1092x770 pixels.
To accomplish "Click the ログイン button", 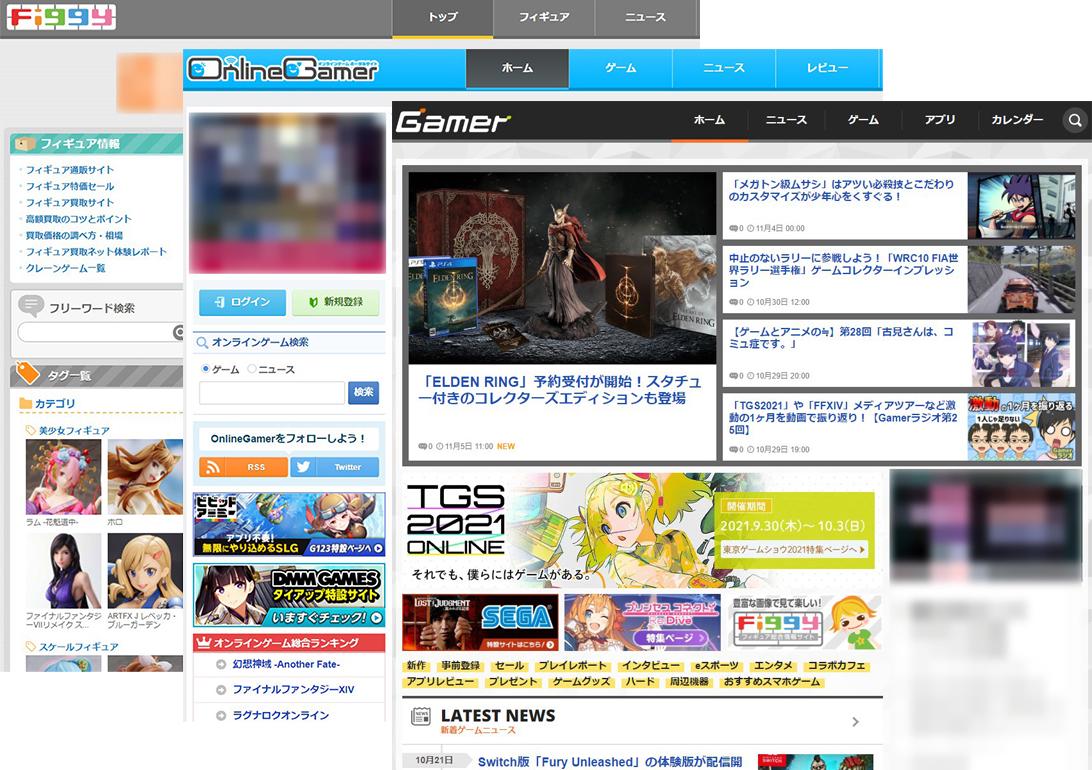I will click(x=242, y=302).
